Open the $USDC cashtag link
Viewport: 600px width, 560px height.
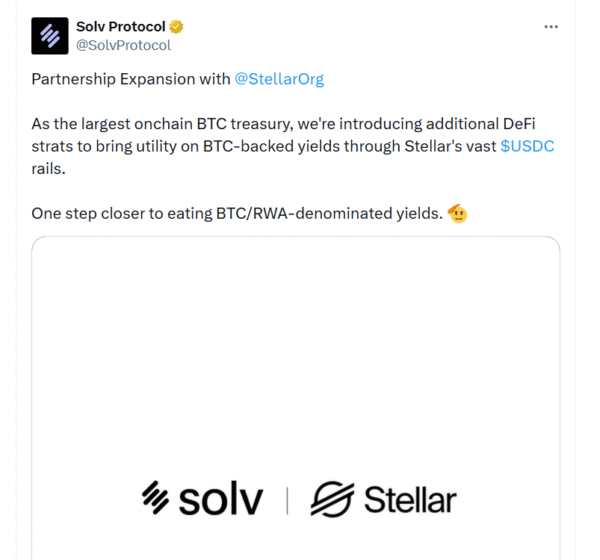pos(527,146)
